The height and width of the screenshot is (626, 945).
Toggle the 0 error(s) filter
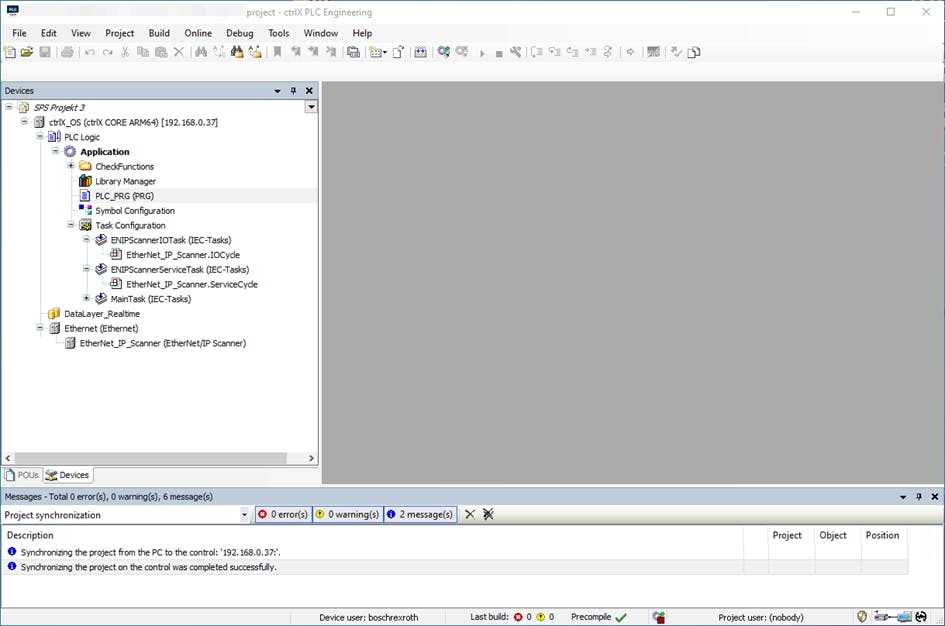tap(283, 514)
